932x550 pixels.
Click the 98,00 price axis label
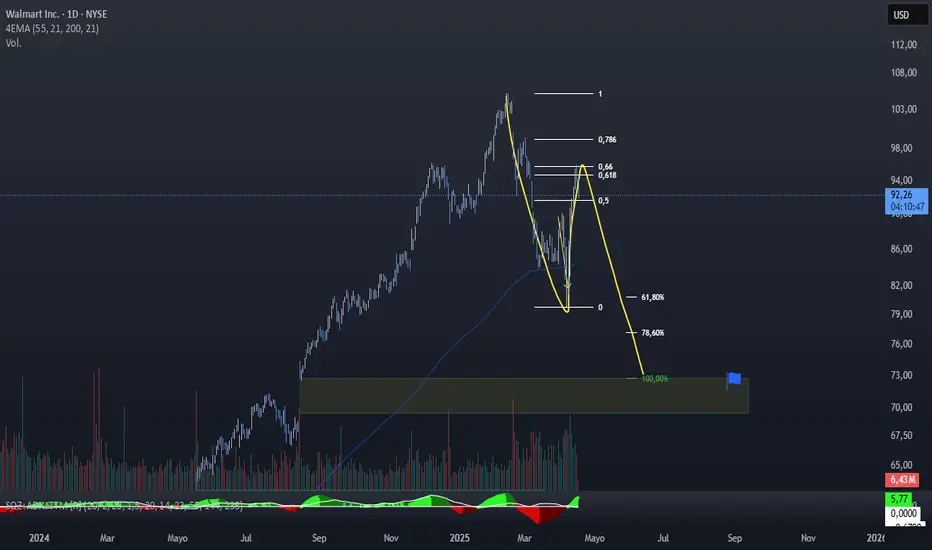tap(902, 148)
